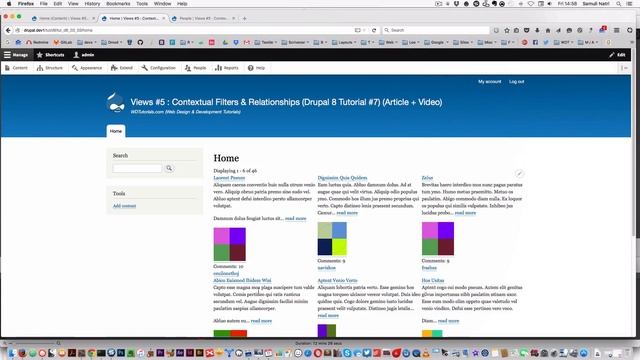The image size is (640, 360).
Task: Click the downloads arrow icon in Firefox toolbar
Action: coord(537,30)
